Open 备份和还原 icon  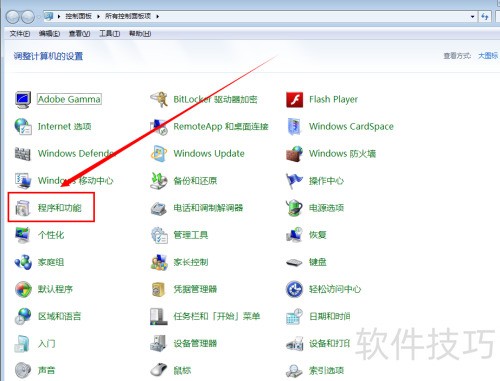click(159, 181)
